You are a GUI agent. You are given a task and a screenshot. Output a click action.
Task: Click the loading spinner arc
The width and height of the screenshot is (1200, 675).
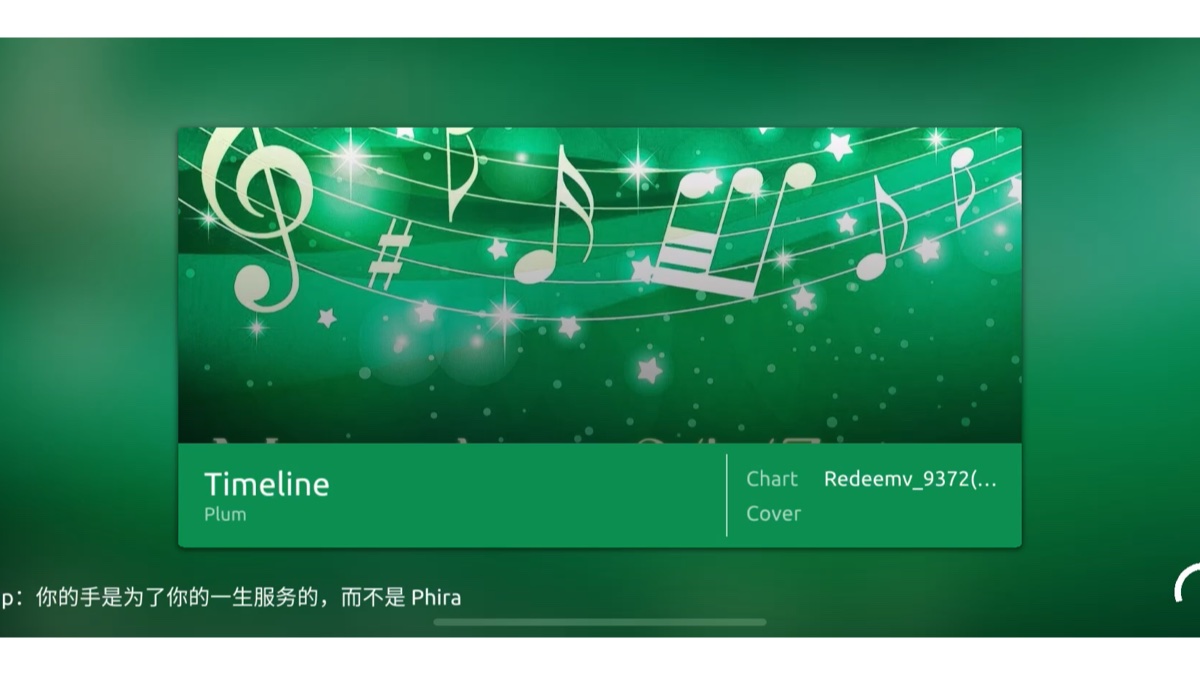click(x=1187, y=582)
